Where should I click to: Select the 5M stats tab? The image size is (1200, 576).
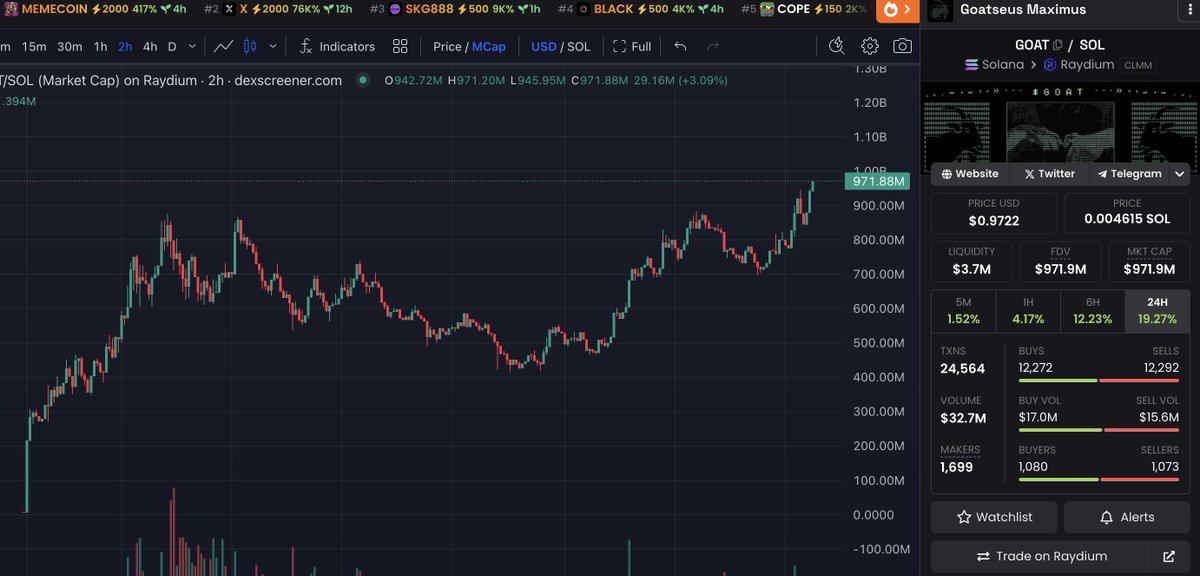(x=963, y=310)
